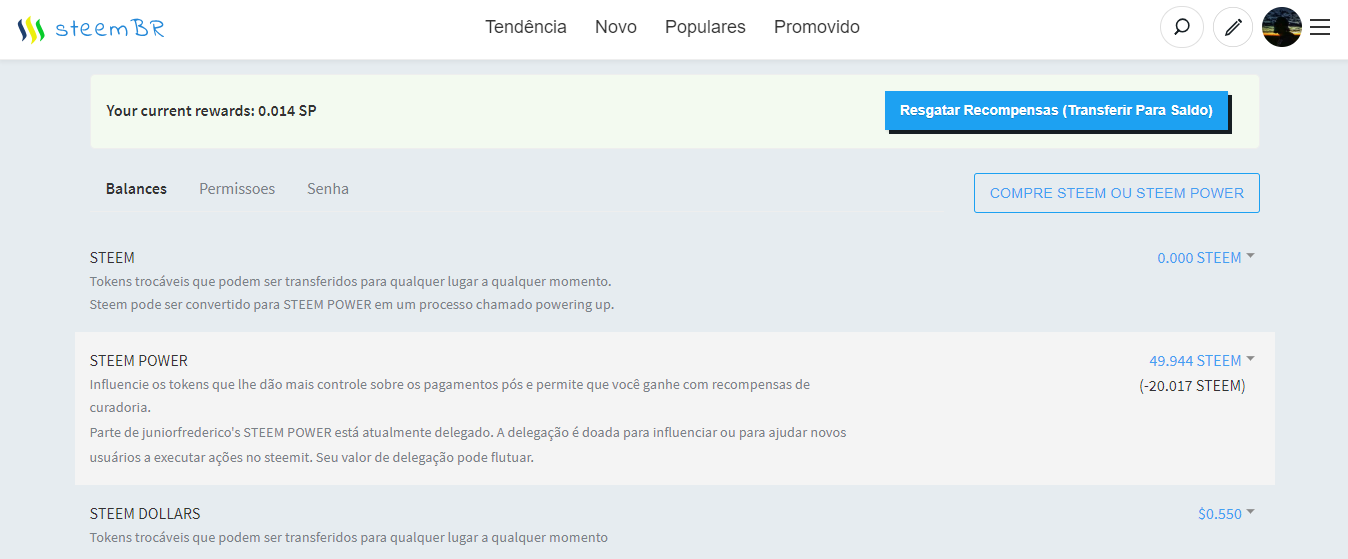Go to the Tendência feed
Viewport: 1348px width, 559px height.
click(x=526, y=27)
